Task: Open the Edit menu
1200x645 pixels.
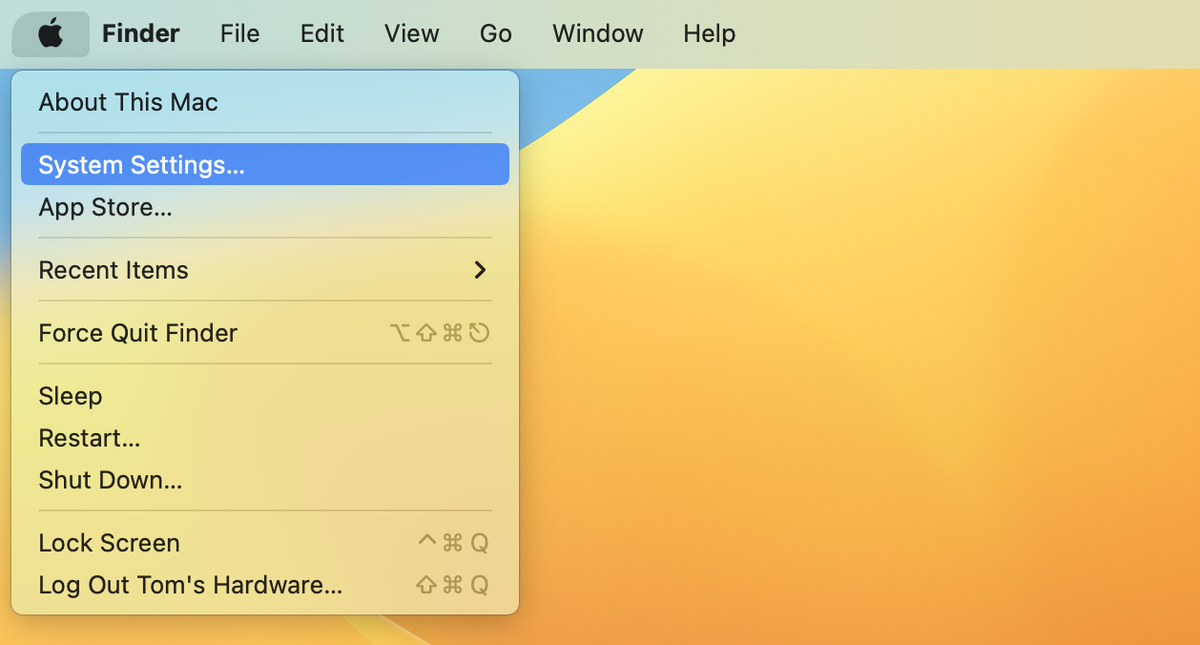Action: coord(321,33)
